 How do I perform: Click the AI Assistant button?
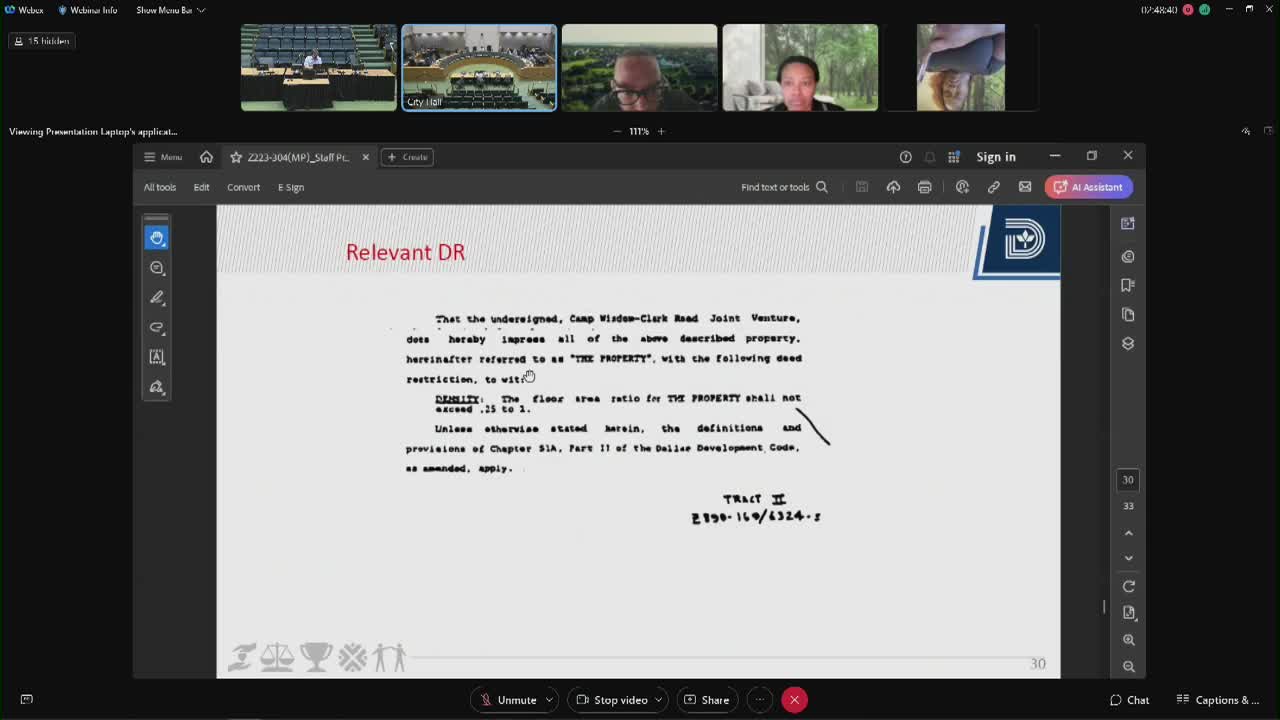coord(1089,187)
